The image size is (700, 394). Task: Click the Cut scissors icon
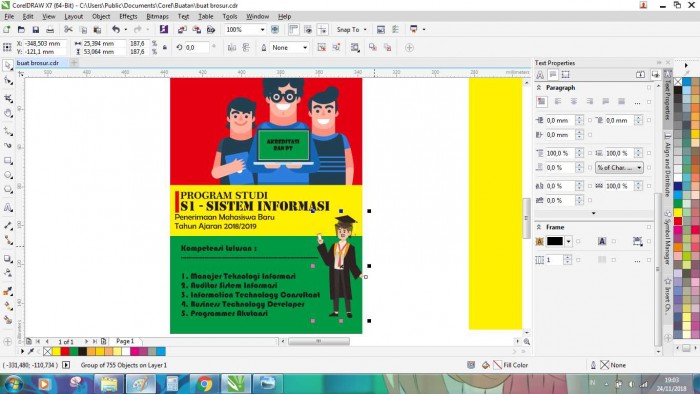tap(68, 29)
